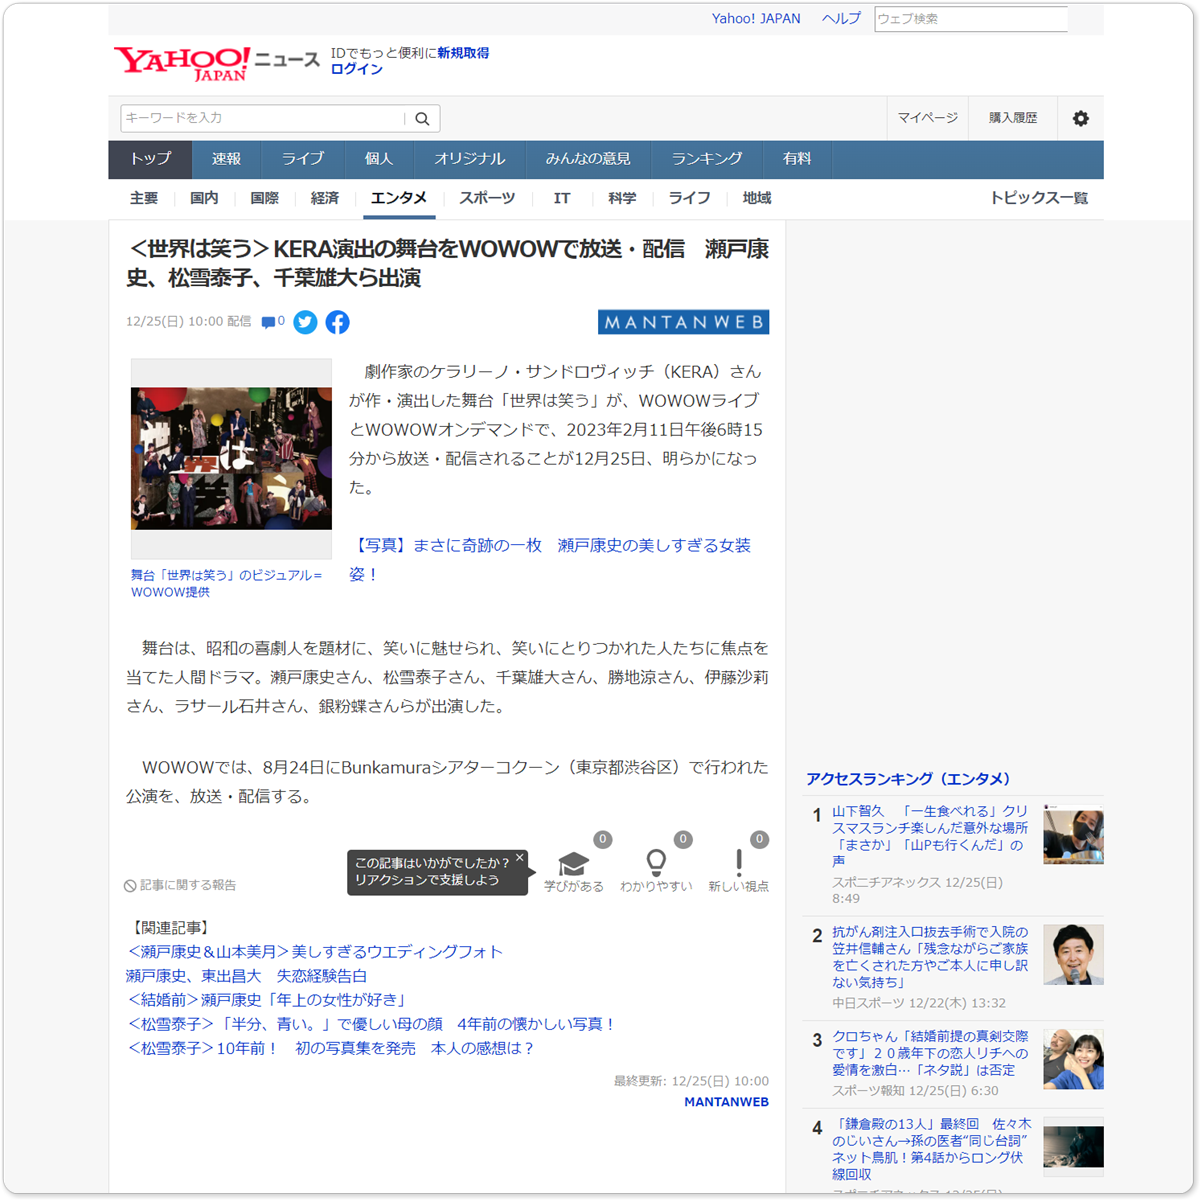Go to 地域 category
This screenshot has height=1200, width=1200.
pos(757,198)
